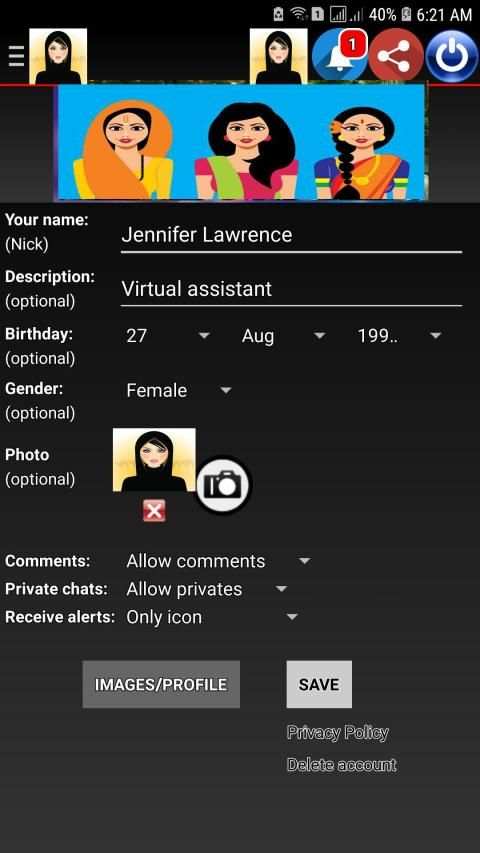This screenshot has width=480, height=853.
Task: Tap profile avatar beside notification bell
Action: [279, 56]
